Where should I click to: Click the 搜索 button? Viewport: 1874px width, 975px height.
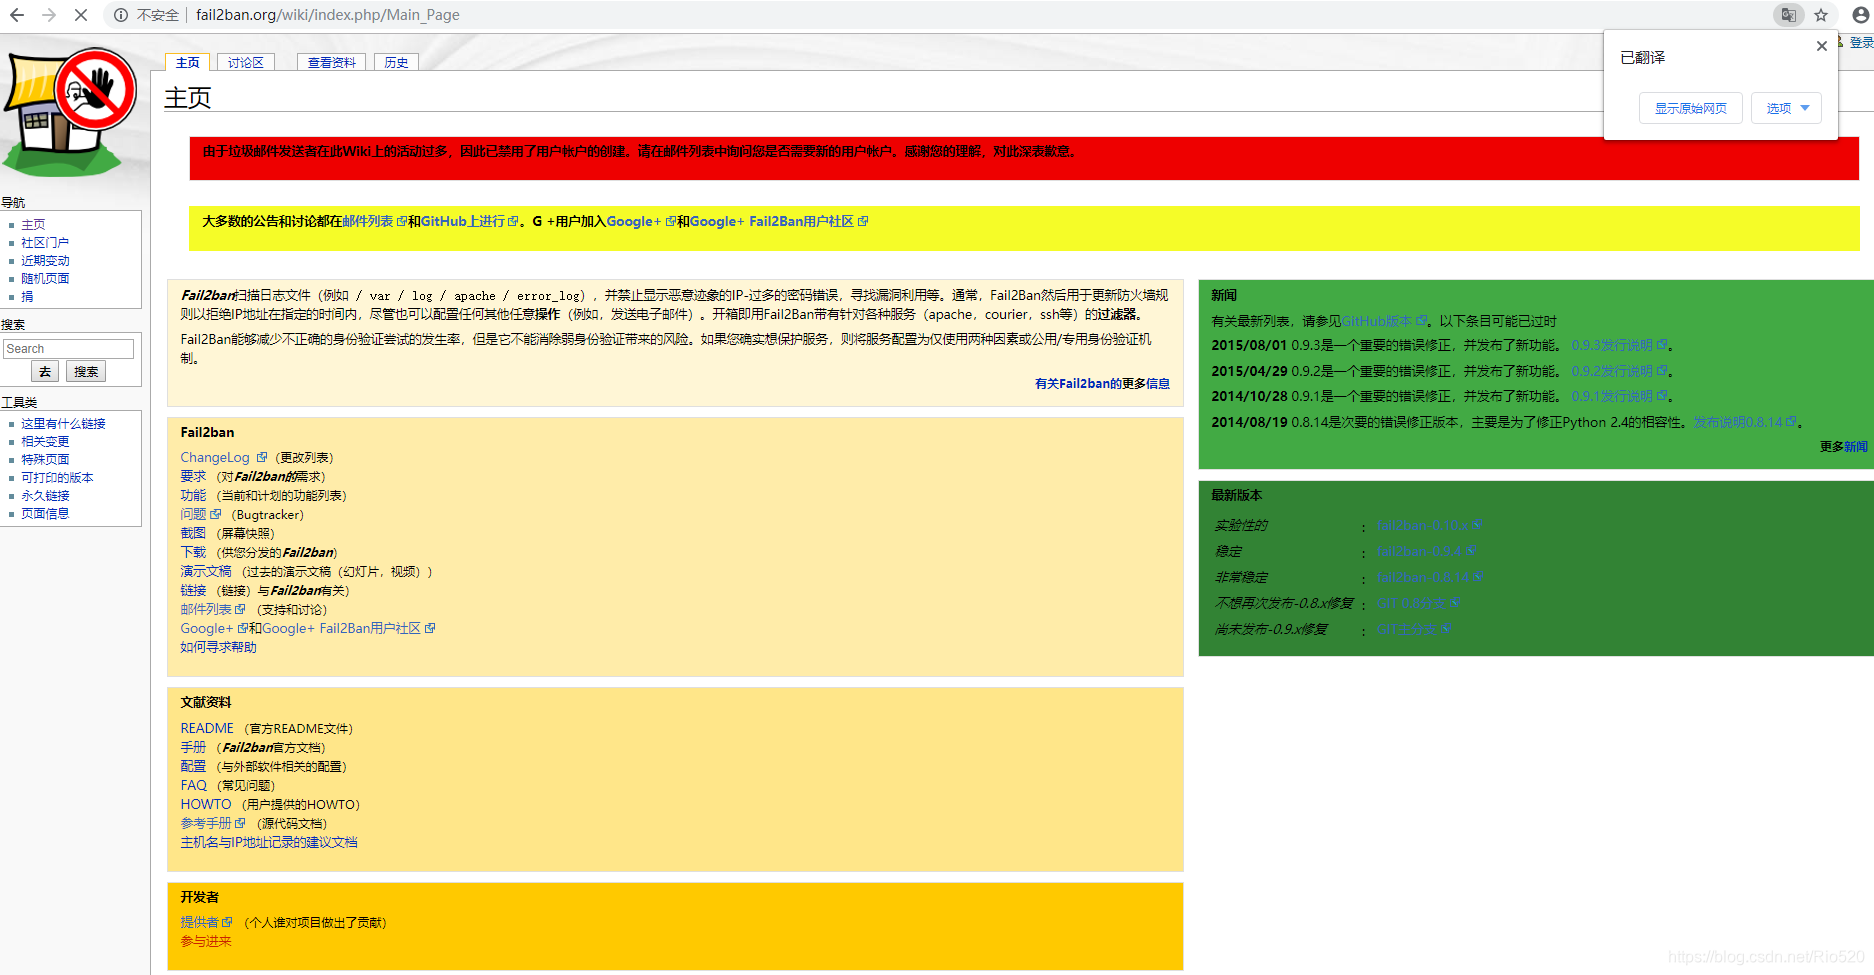click(86, 371)
